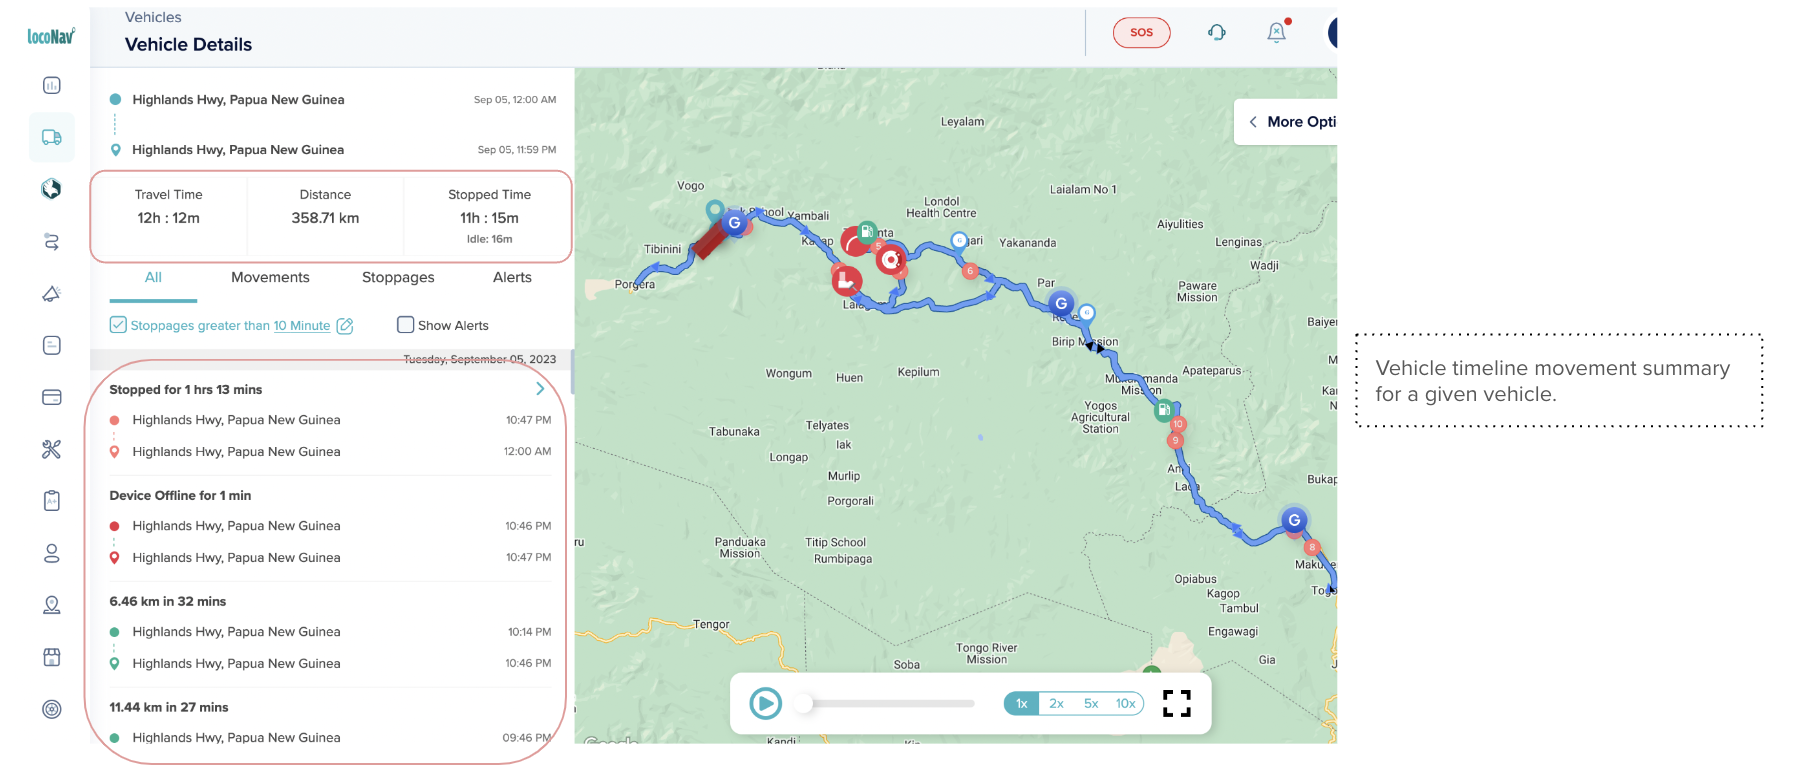Open the wrench maintenance sidebar icon
1806x776 pixels.
(x=52, y=450)
